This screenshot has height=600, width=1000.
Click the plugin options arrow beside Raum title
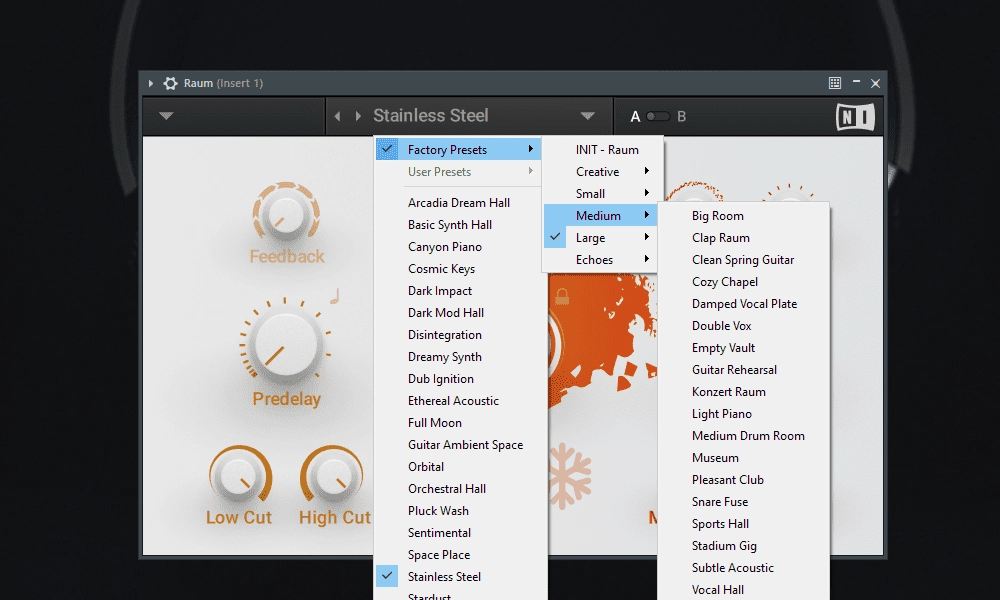[151, 83]
